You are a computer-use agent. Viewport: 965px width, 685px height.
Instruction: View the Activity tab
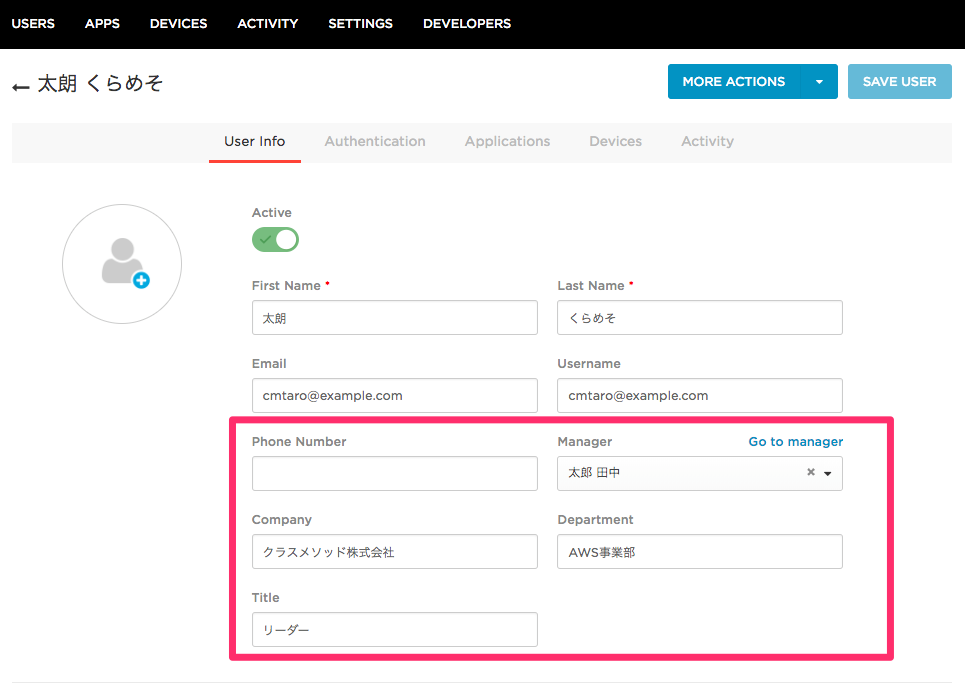(x=707, y=141)
